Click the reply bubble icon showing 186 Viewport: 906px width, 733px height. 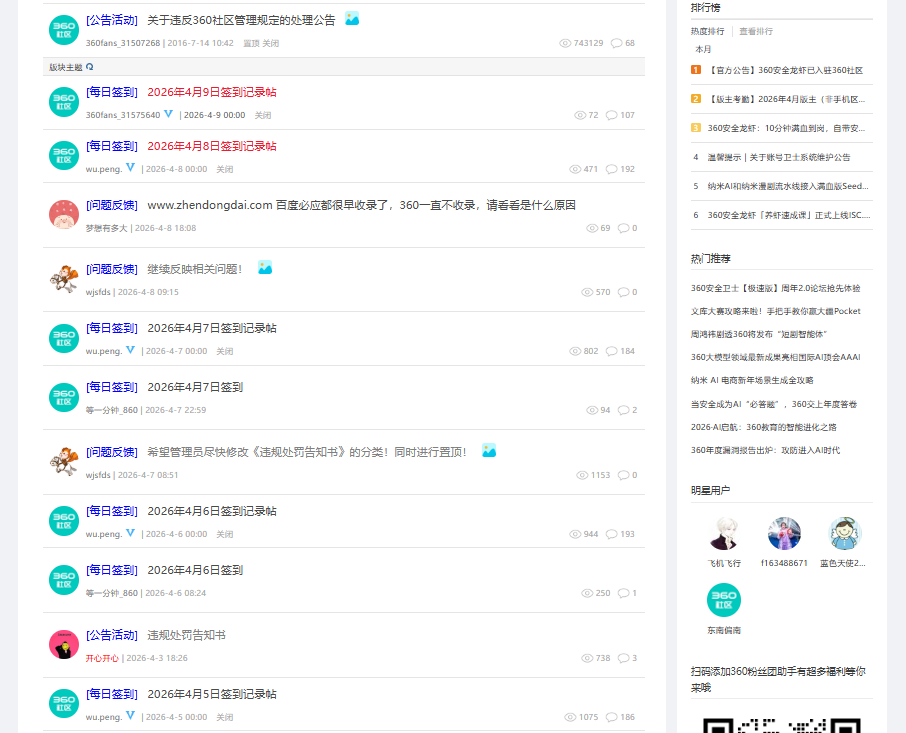[611, 717]
